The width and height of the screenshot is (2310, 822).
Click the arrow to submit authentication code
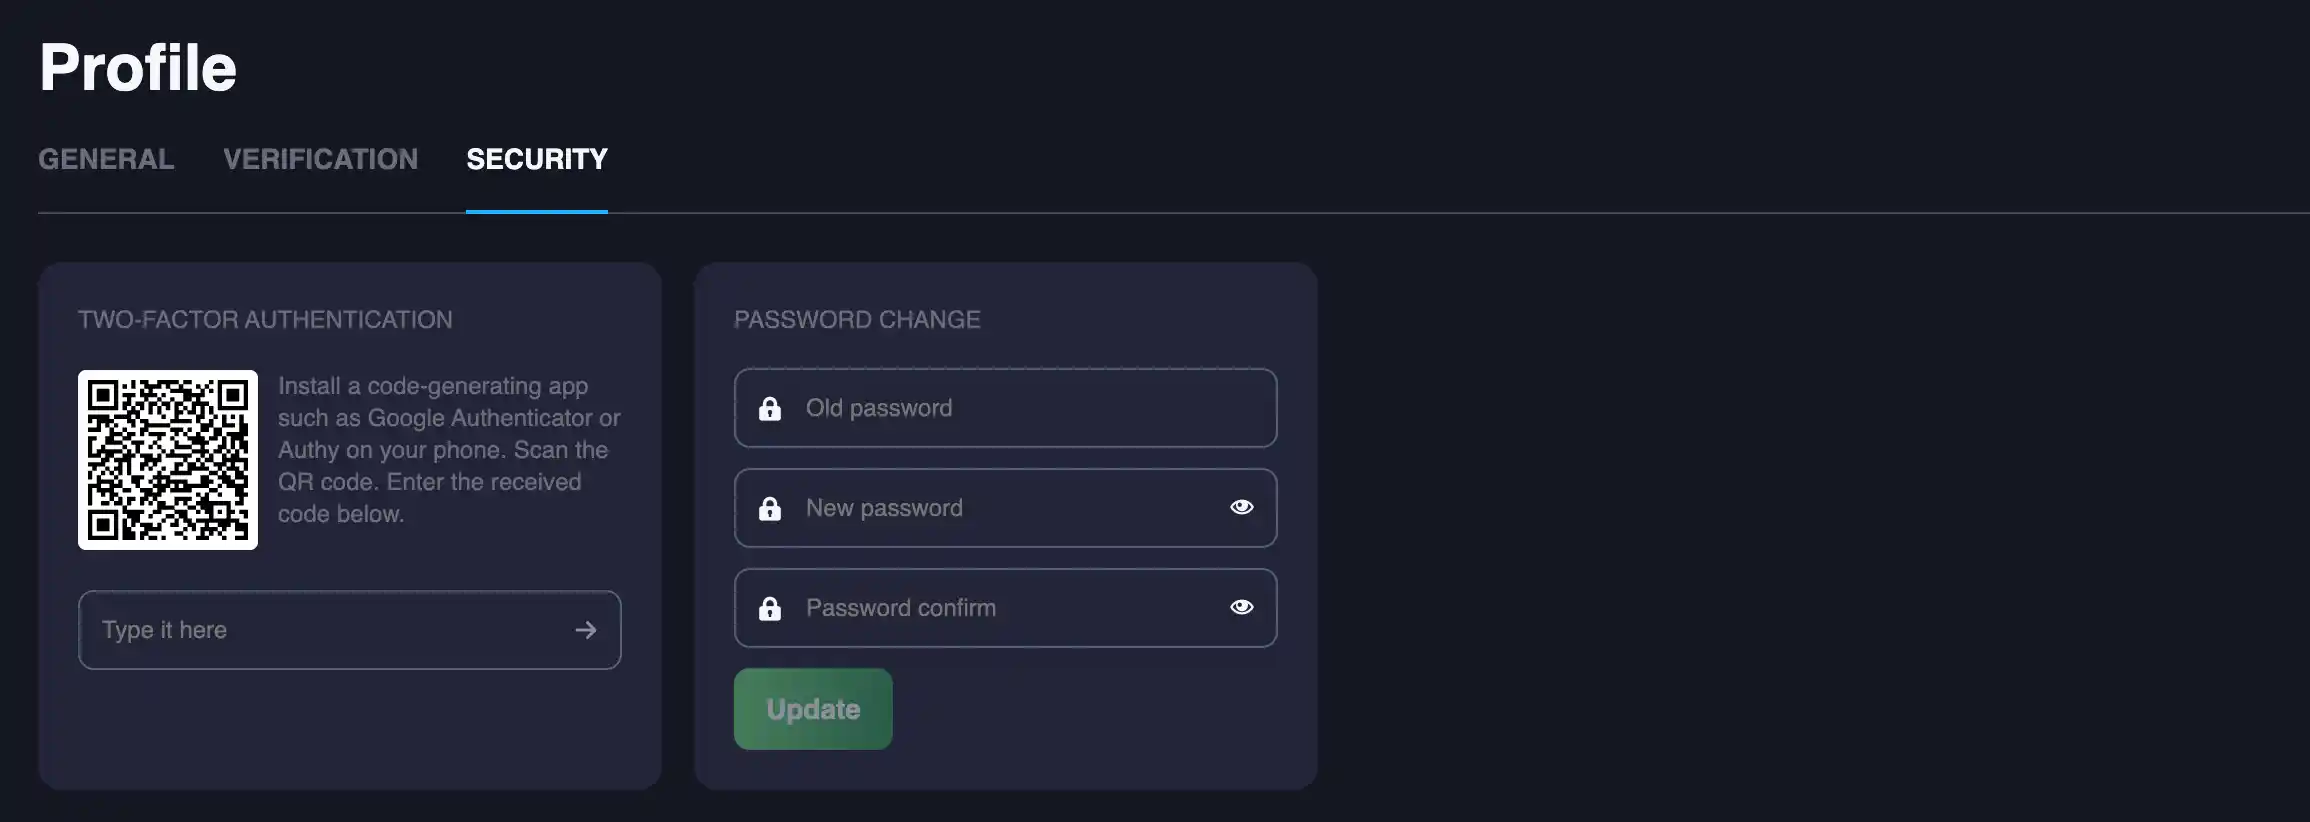point(587,630)
